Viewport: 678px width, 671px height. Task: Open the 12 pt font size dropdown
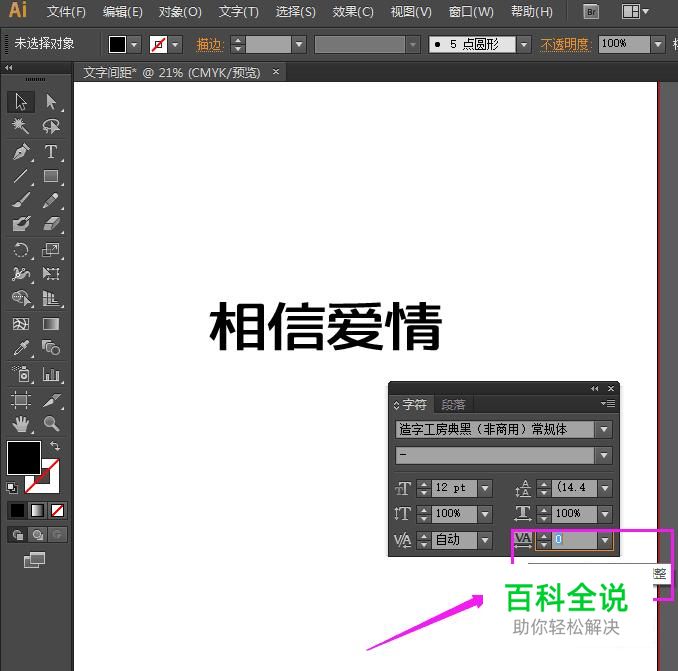pyautogui.click(x=485, y=489)
